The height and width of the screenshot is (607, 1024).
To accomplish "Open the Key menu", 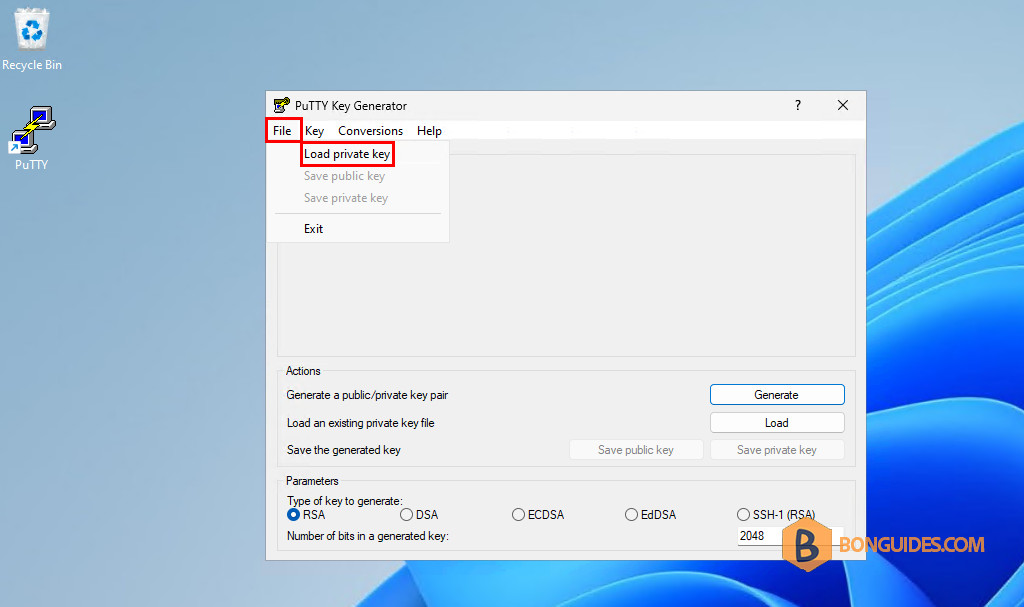I will (314, 131).
